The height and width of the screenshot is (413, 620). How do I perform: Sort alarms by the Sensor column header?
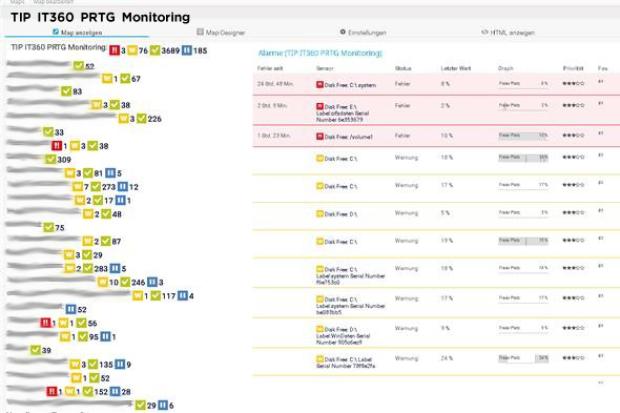(325, 68)
